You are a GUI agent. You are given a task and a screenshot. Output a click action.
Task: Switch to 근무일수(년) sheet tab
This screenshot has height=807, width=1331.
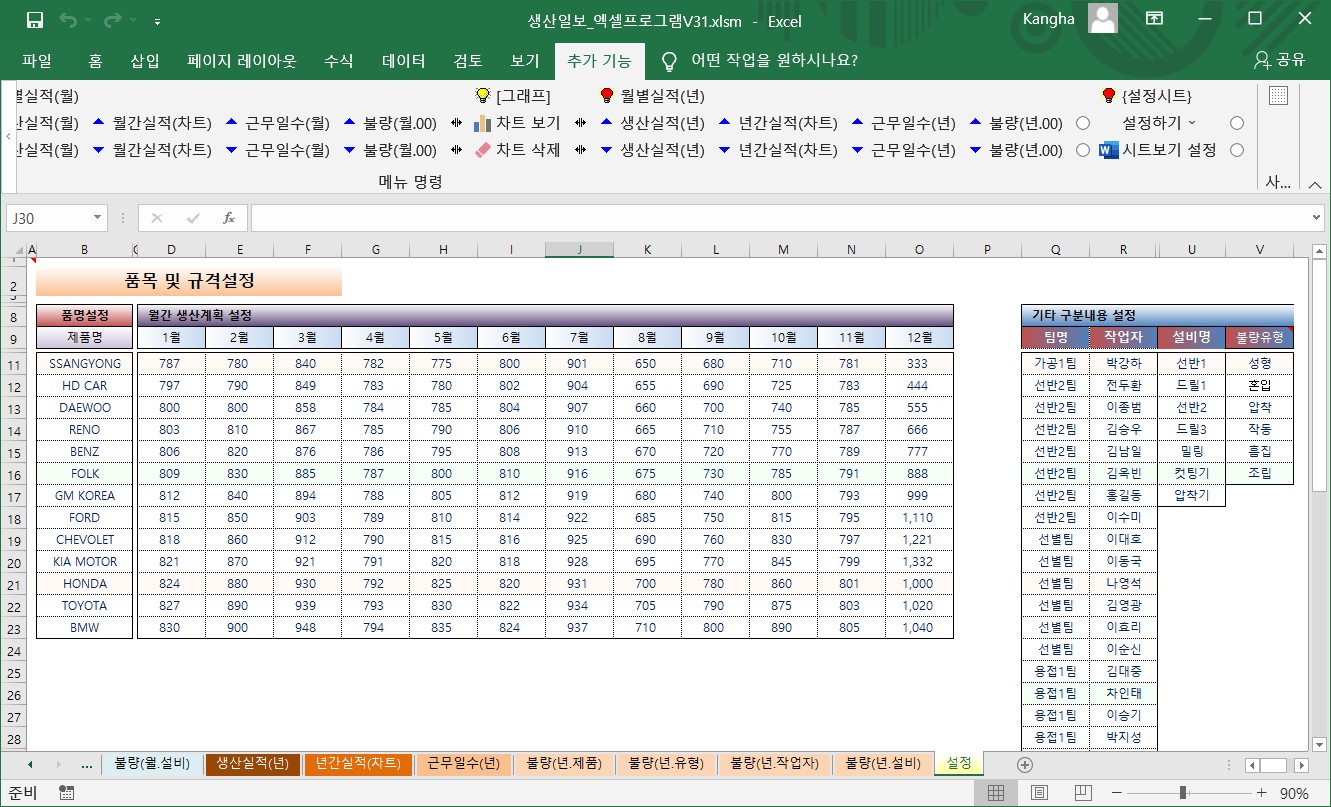(463, 764)
